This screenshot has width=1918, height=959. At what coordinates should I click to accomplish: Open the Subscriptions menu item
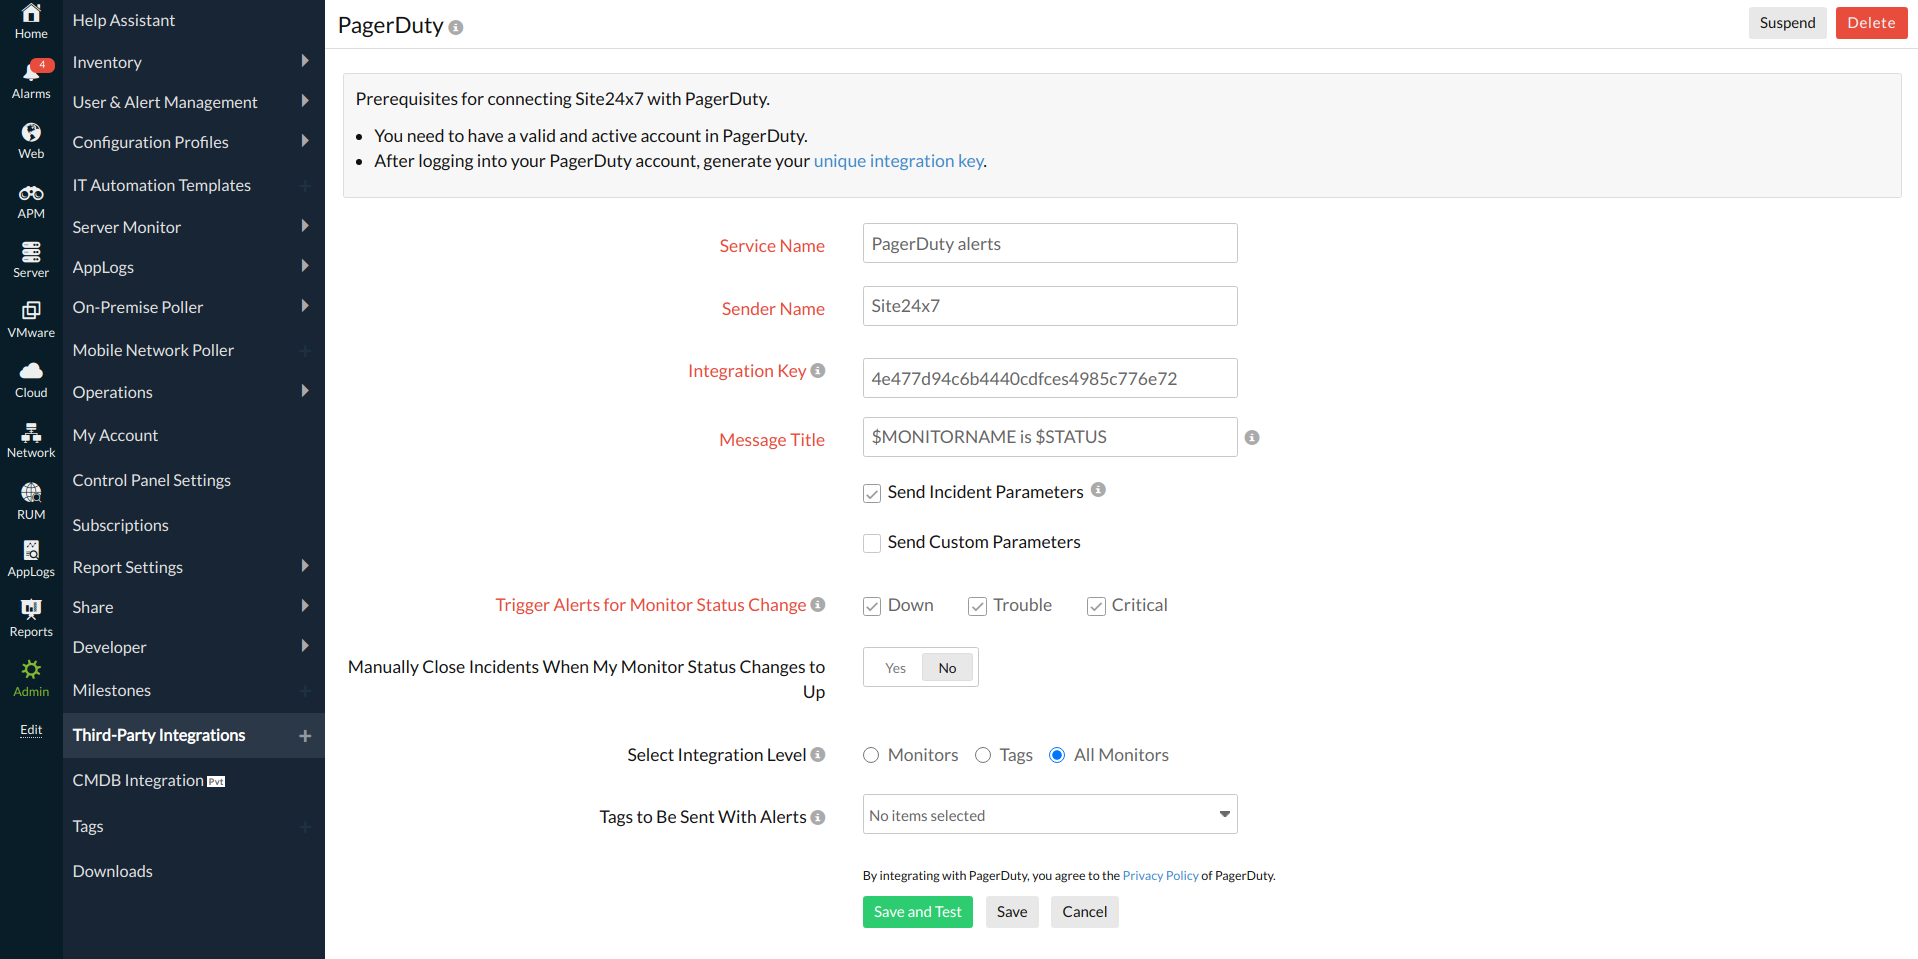tap(120, 525)
